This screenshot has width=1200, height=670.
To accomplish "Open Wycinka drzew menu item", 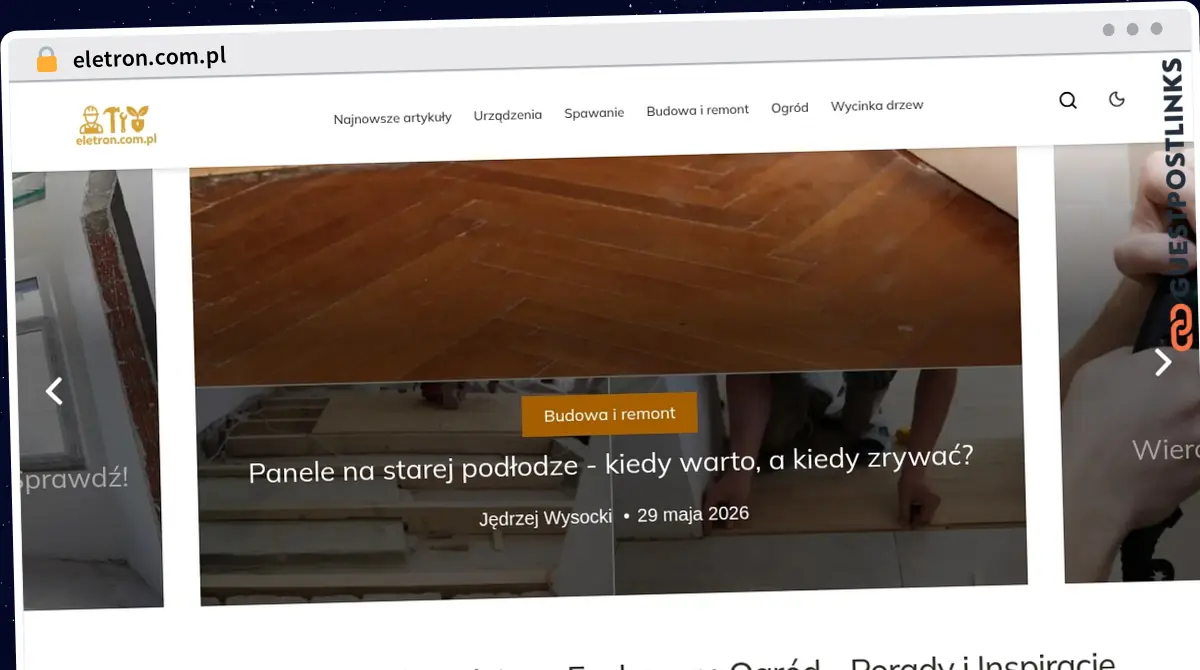I will 877,105.
